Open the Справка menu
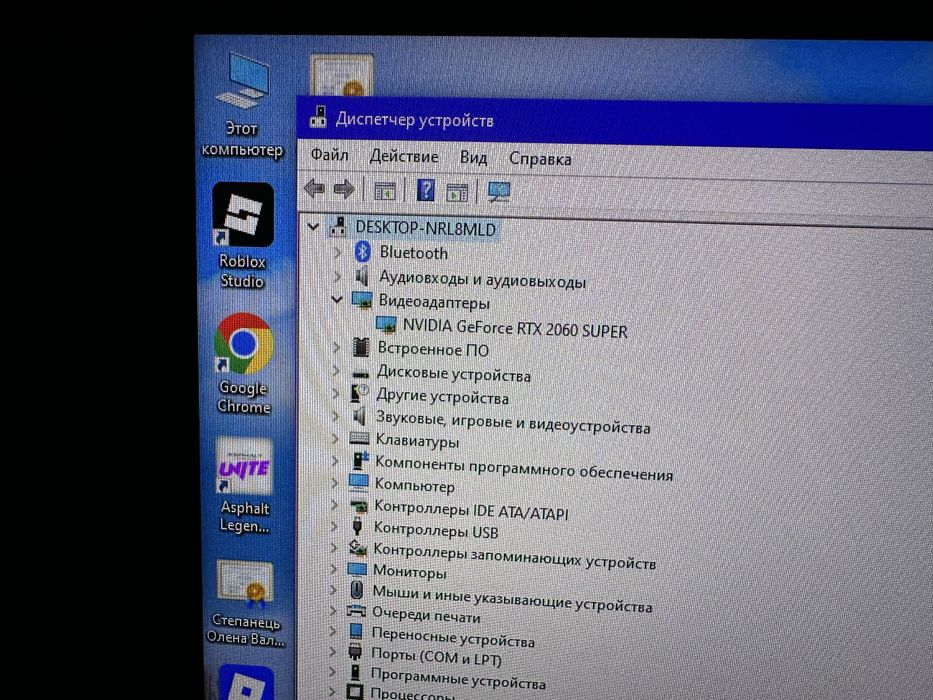933x700 pixels. pos(540,159)
